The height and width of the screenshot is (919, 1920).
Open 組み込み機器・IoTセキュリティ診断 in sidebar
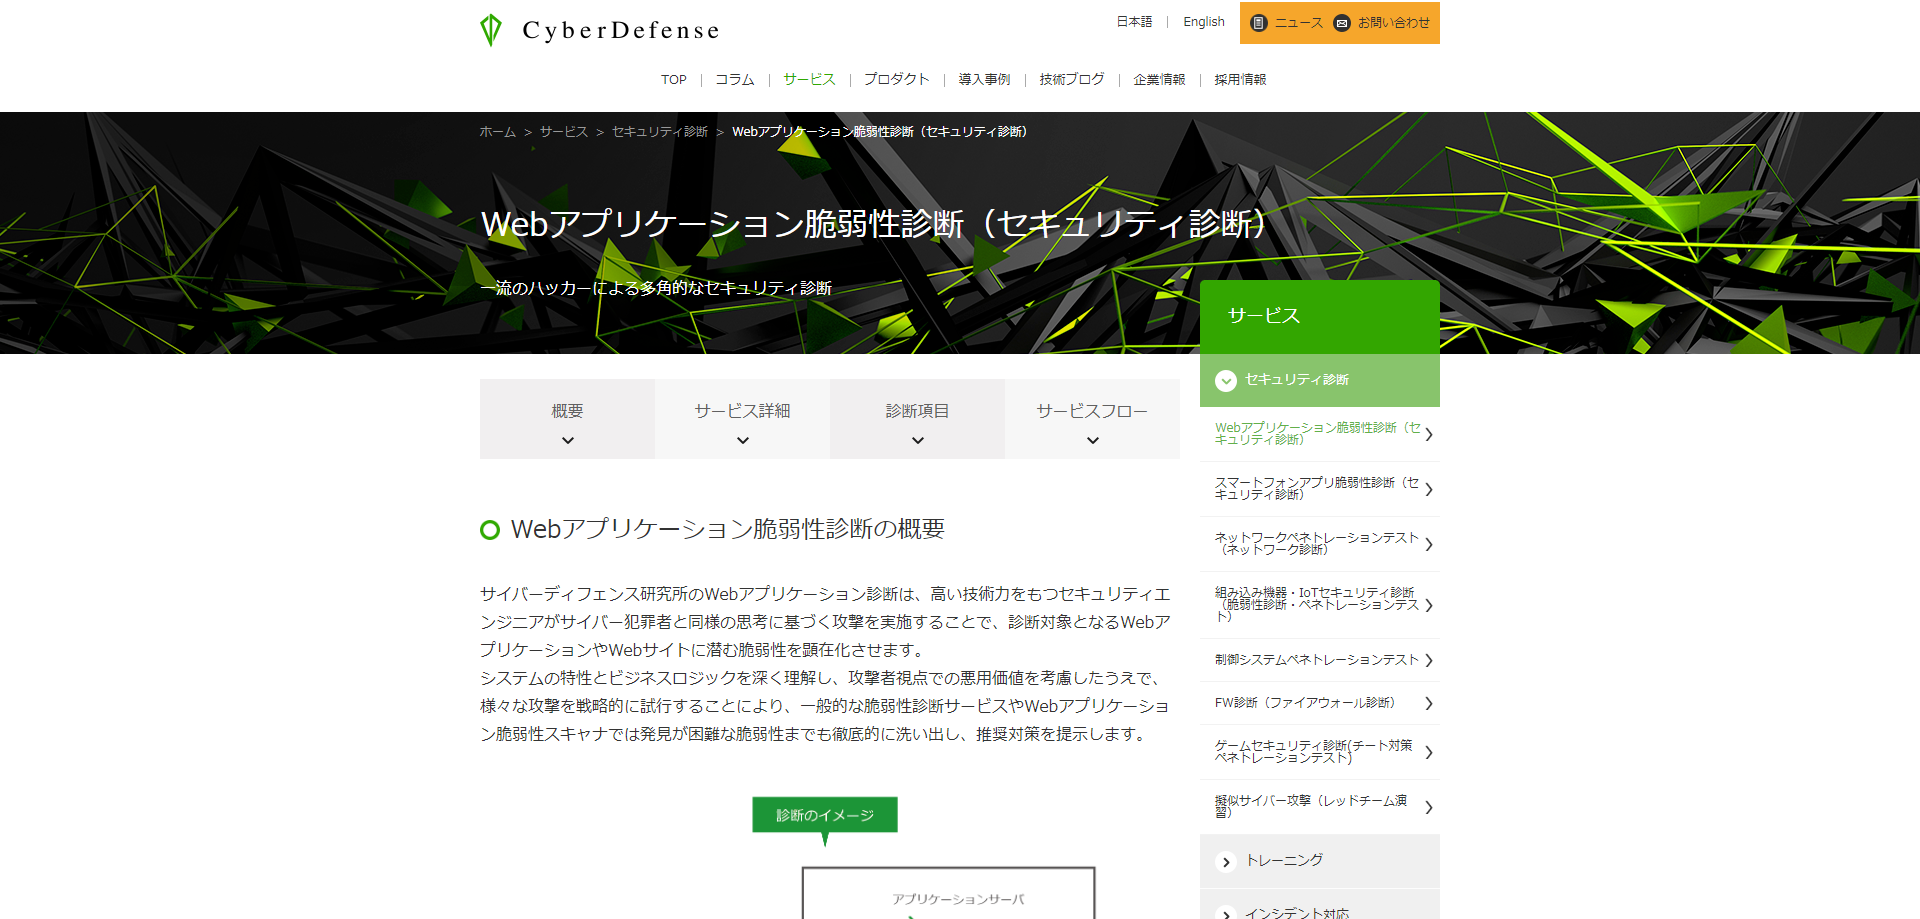pos(1320,605)
